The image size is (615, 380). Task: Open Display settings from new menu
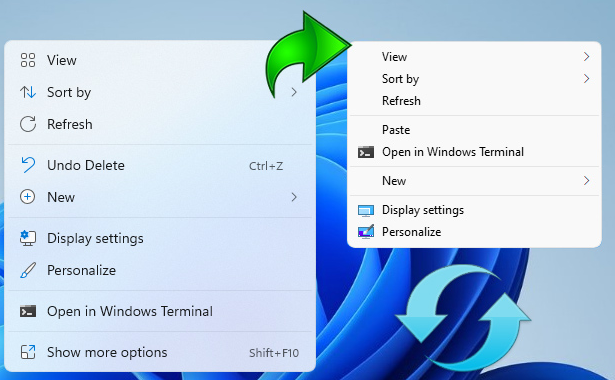(x=160, y=238)
